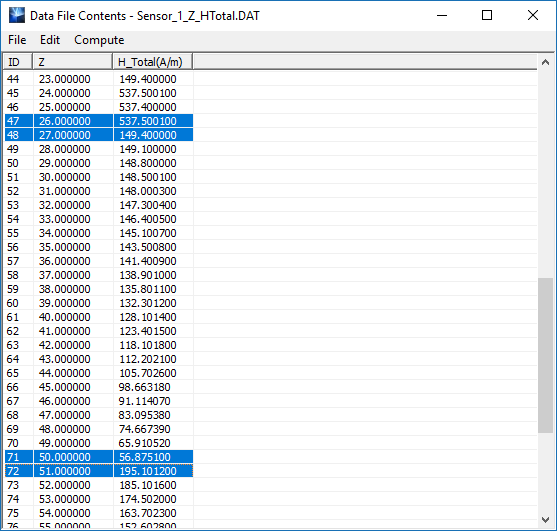This screenshot has width=557, height=531.
Task: Click the H_Total(A/m) column header
Action: click(x=153, y=62)
